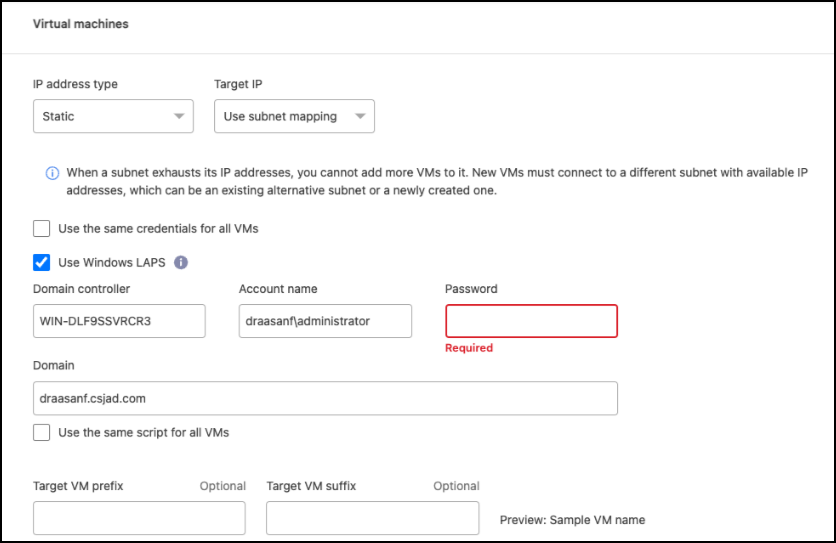Click the Target VM prefix input box
This screenshot has width=836, height=543.
(x=139, y=518)
